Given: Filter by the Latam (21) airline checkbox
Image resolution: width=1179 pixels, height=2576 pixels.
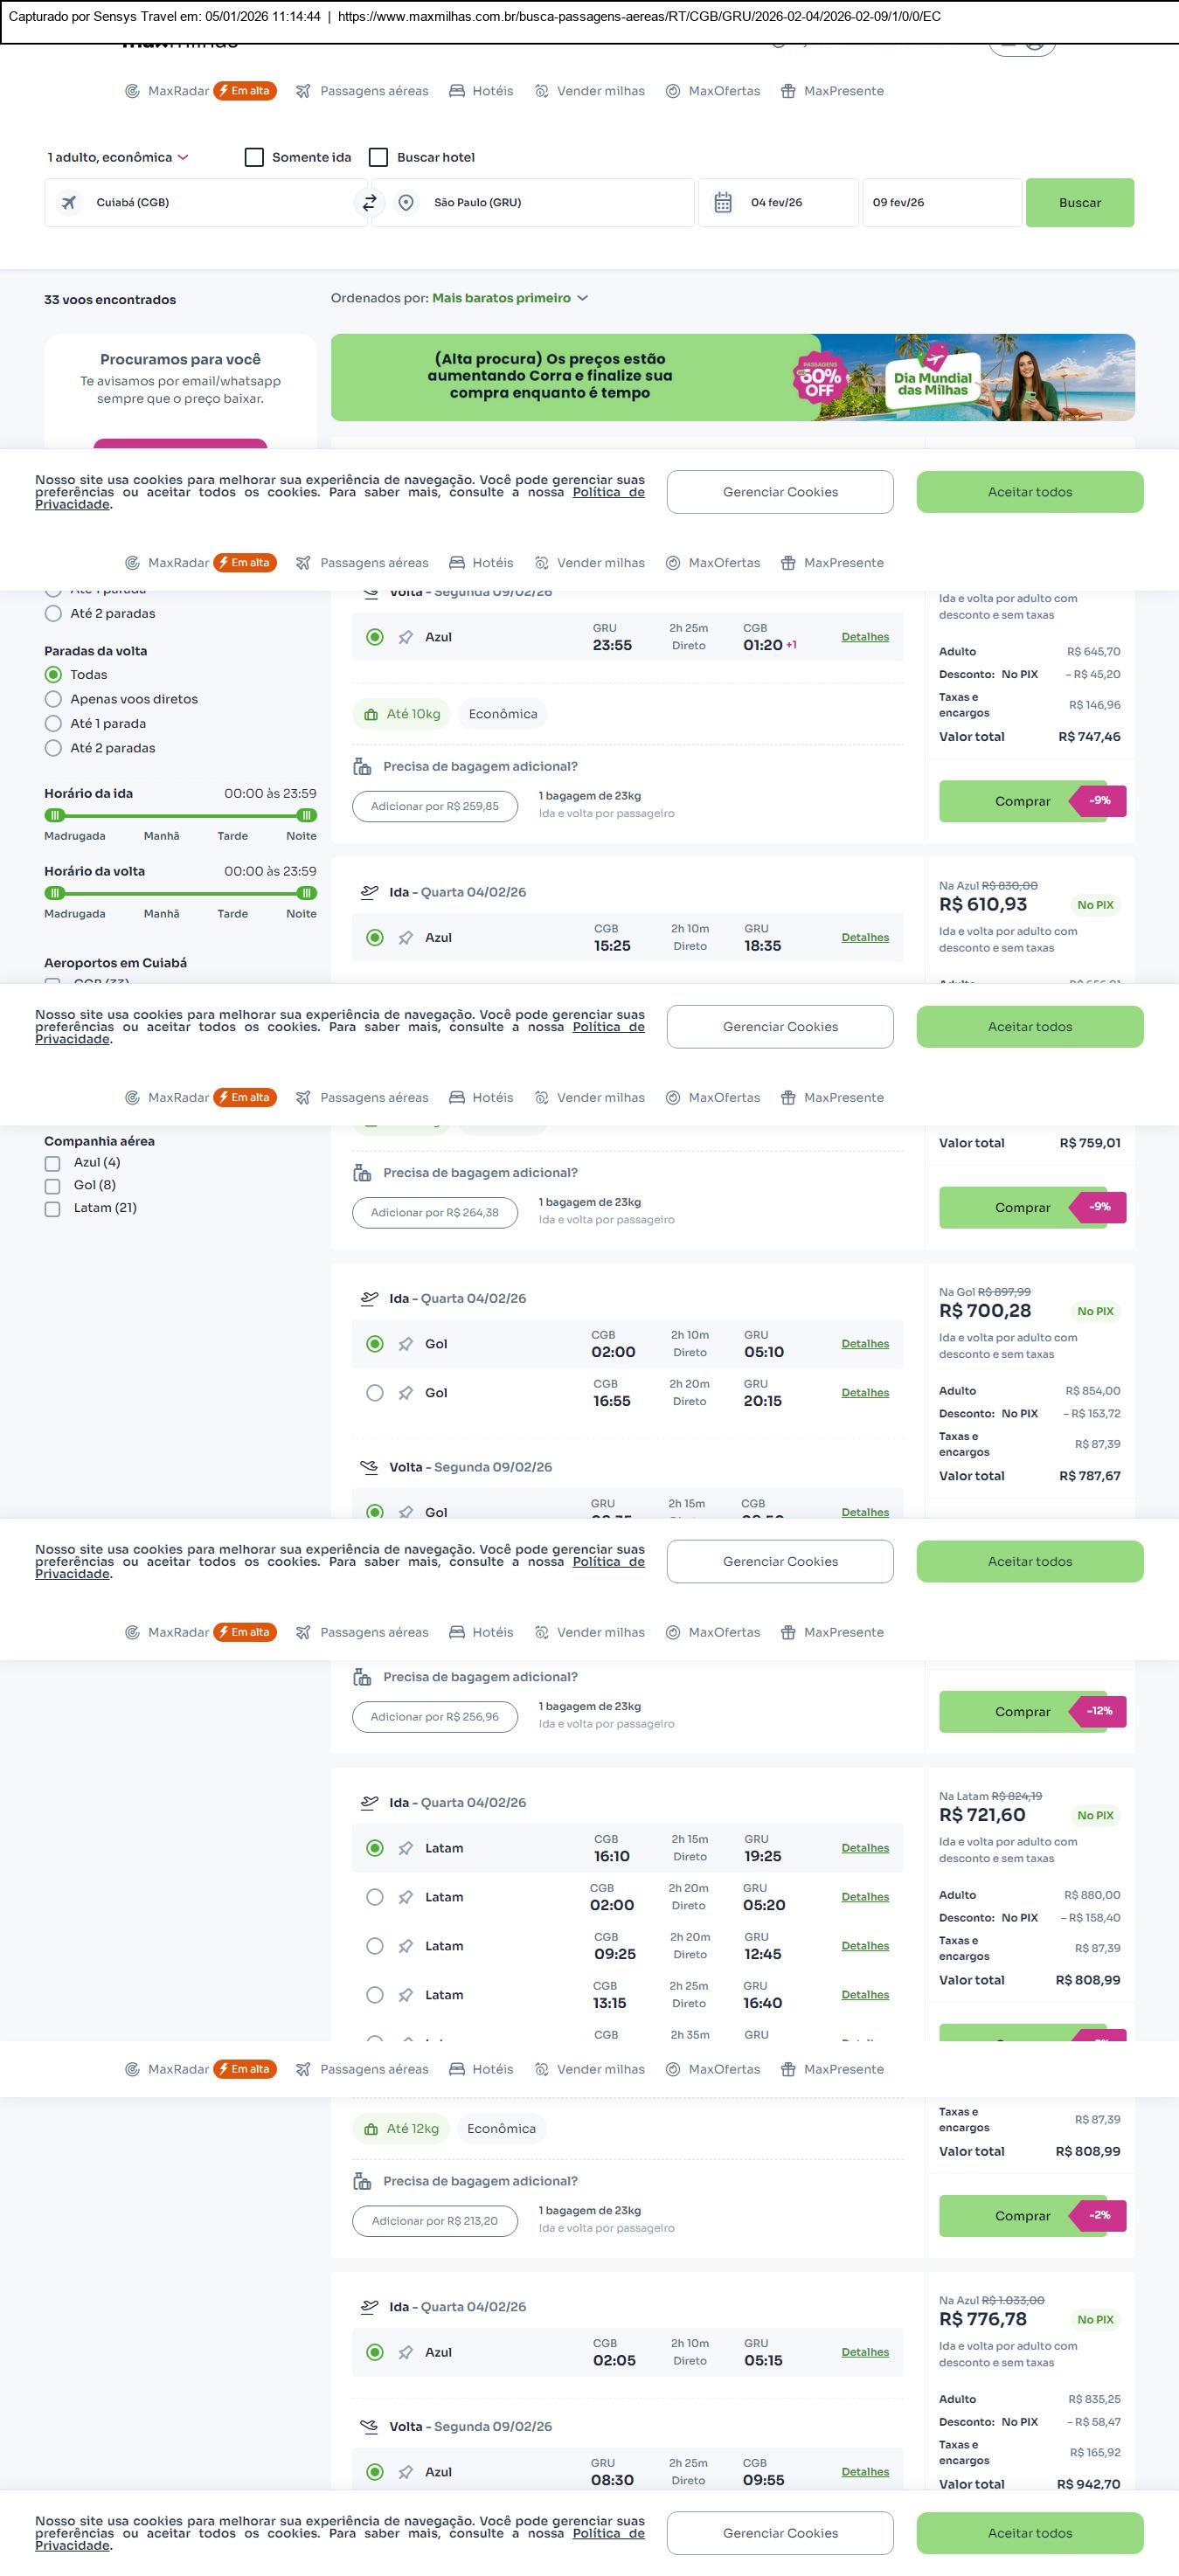Looking at the screenshot, I should coord(53,1209).
